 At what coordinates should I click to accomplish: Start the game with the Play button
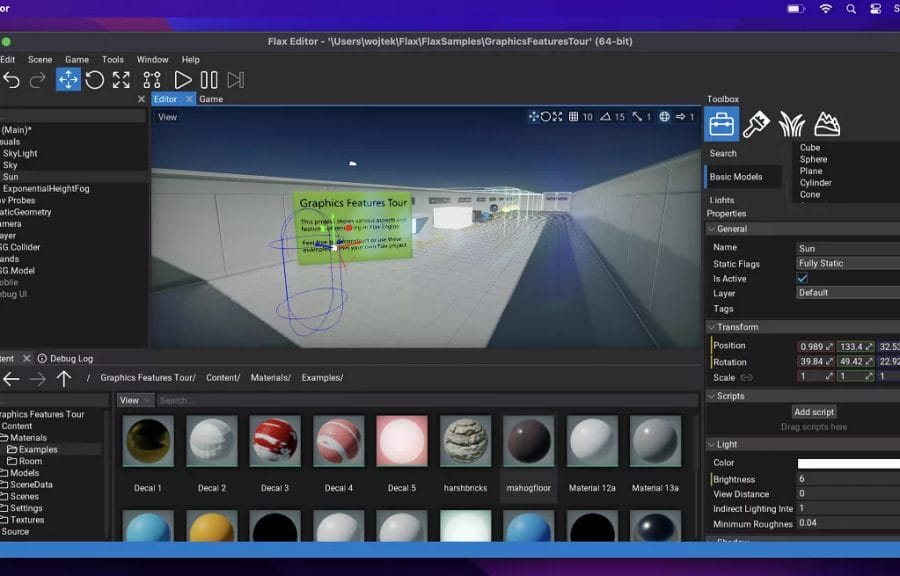click(x=183, y=80)
